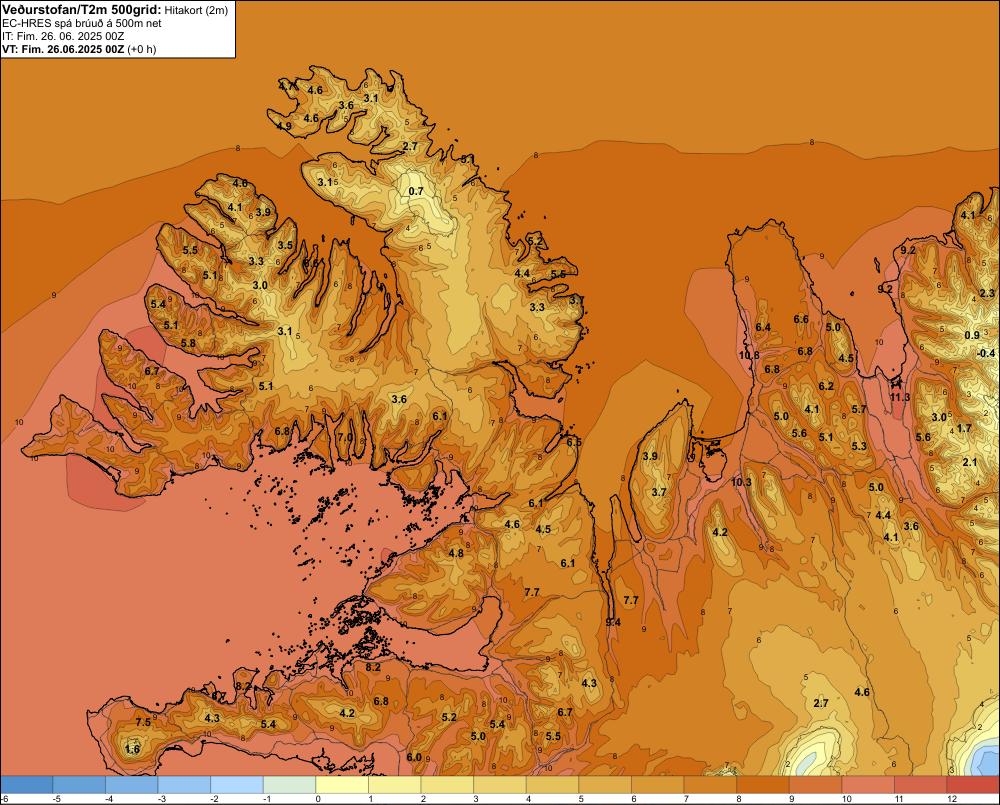Viewport: 1000px width, 805px height.
Task: Click the colorbar swatch between 8 and 9
Action: 763,785
